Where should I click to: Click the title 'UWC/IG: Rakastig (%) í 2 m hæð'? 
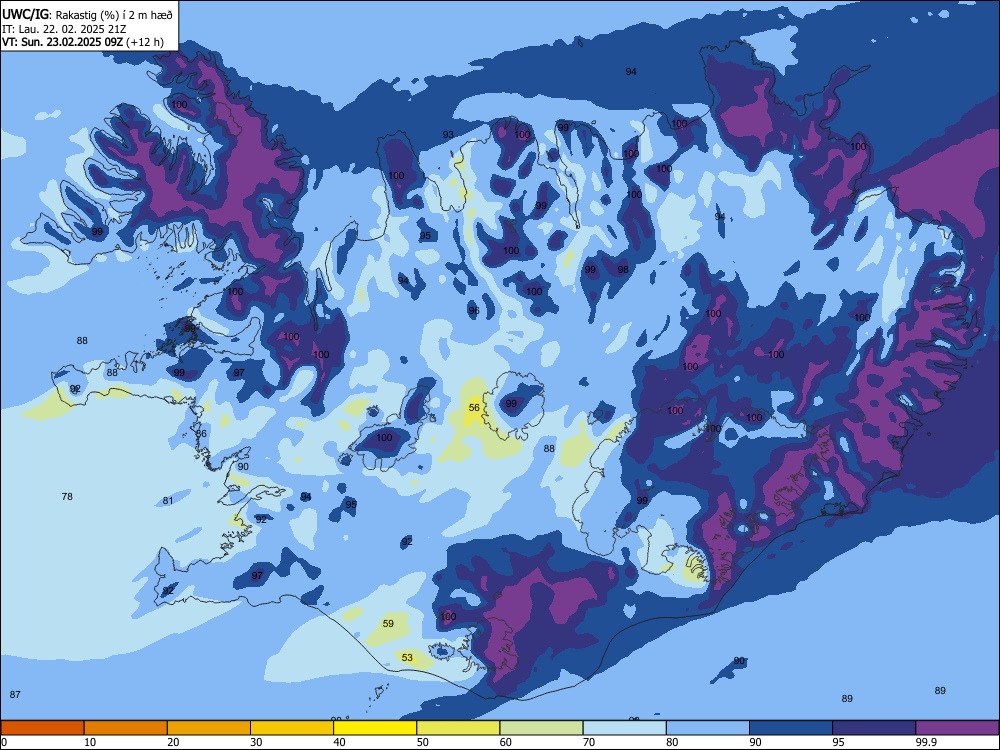tap(87, 14)
